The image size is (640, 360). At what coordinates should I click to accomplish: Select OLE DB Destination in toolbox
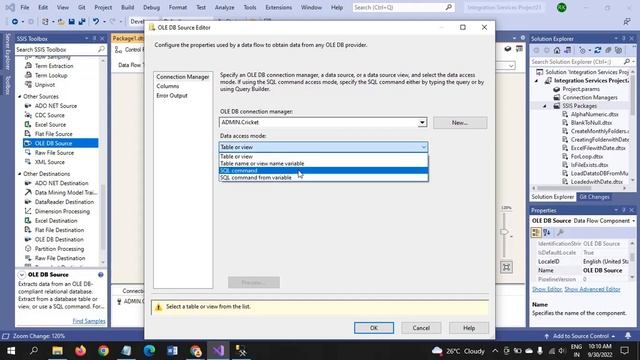point(59,240)
